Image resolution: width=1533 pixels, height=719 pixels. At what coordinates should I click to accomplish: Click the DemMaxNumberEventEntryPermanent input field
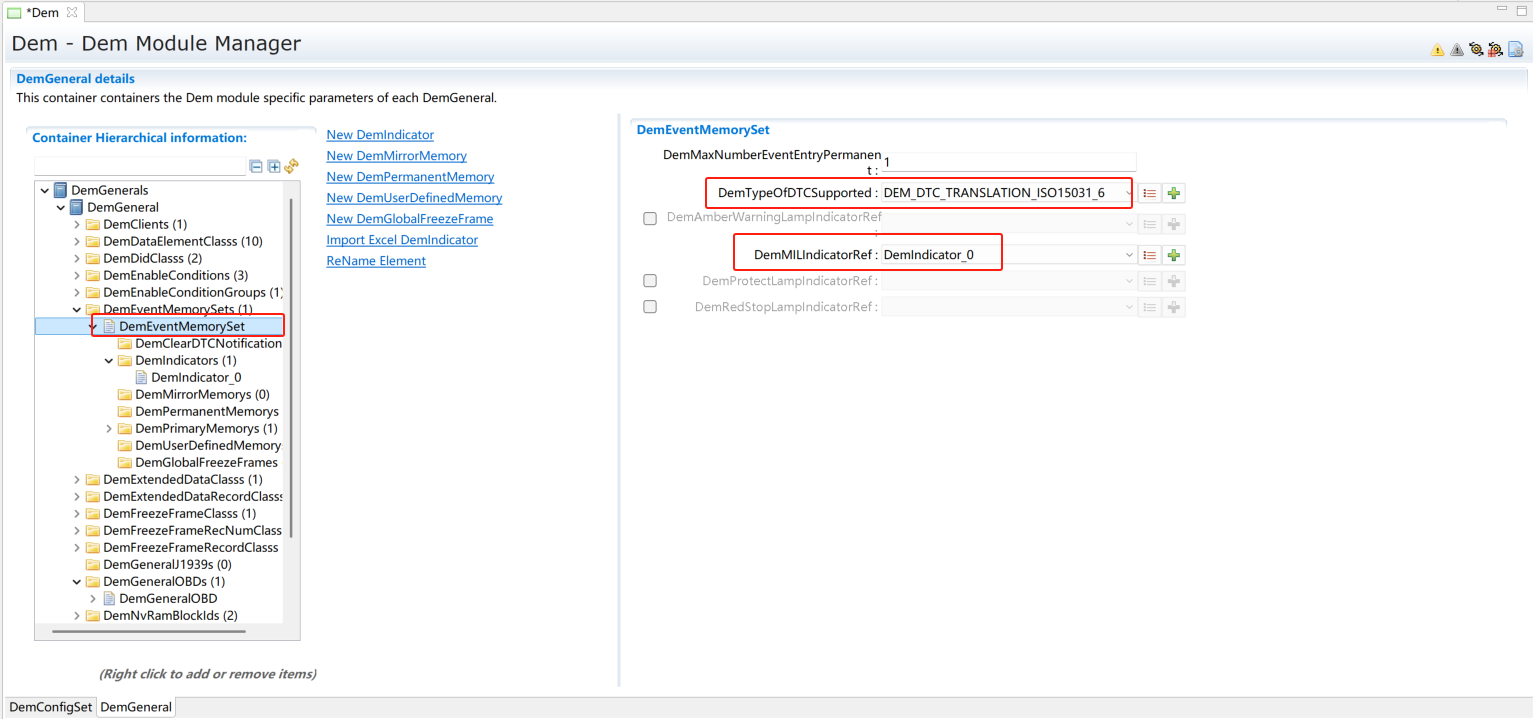point(1008,162)
